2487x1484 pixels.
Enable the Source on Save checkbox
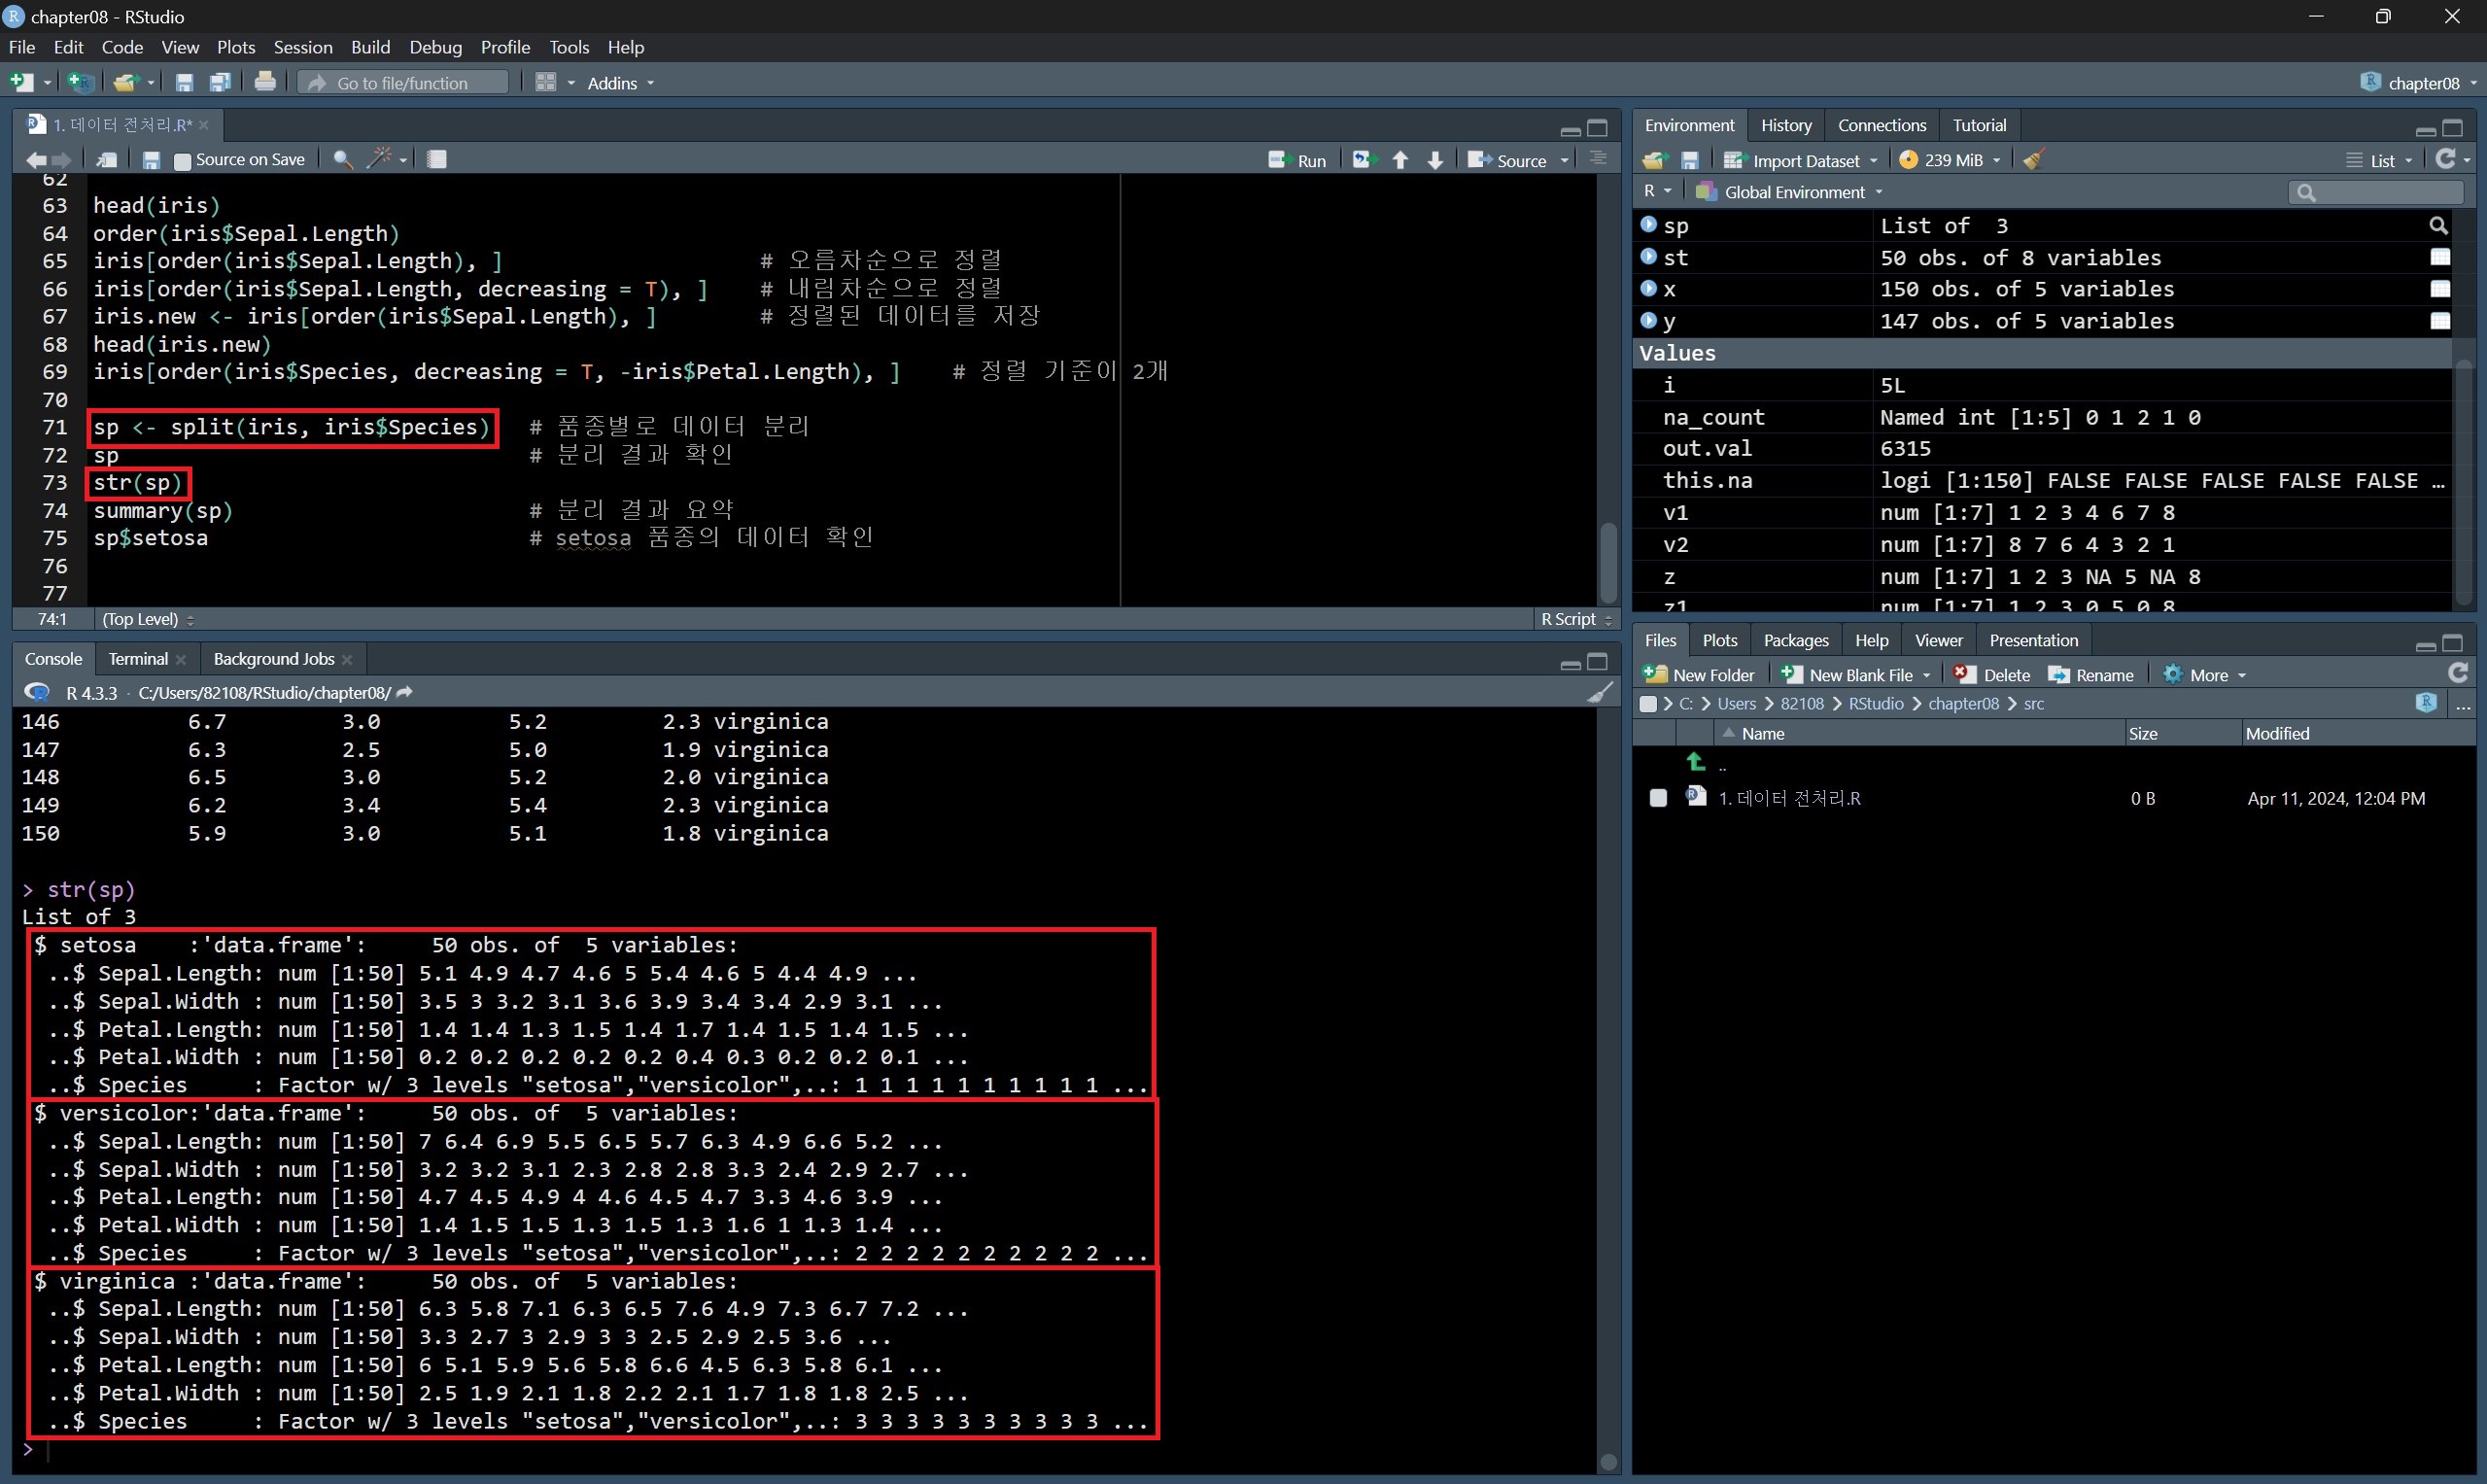(182, 160)
